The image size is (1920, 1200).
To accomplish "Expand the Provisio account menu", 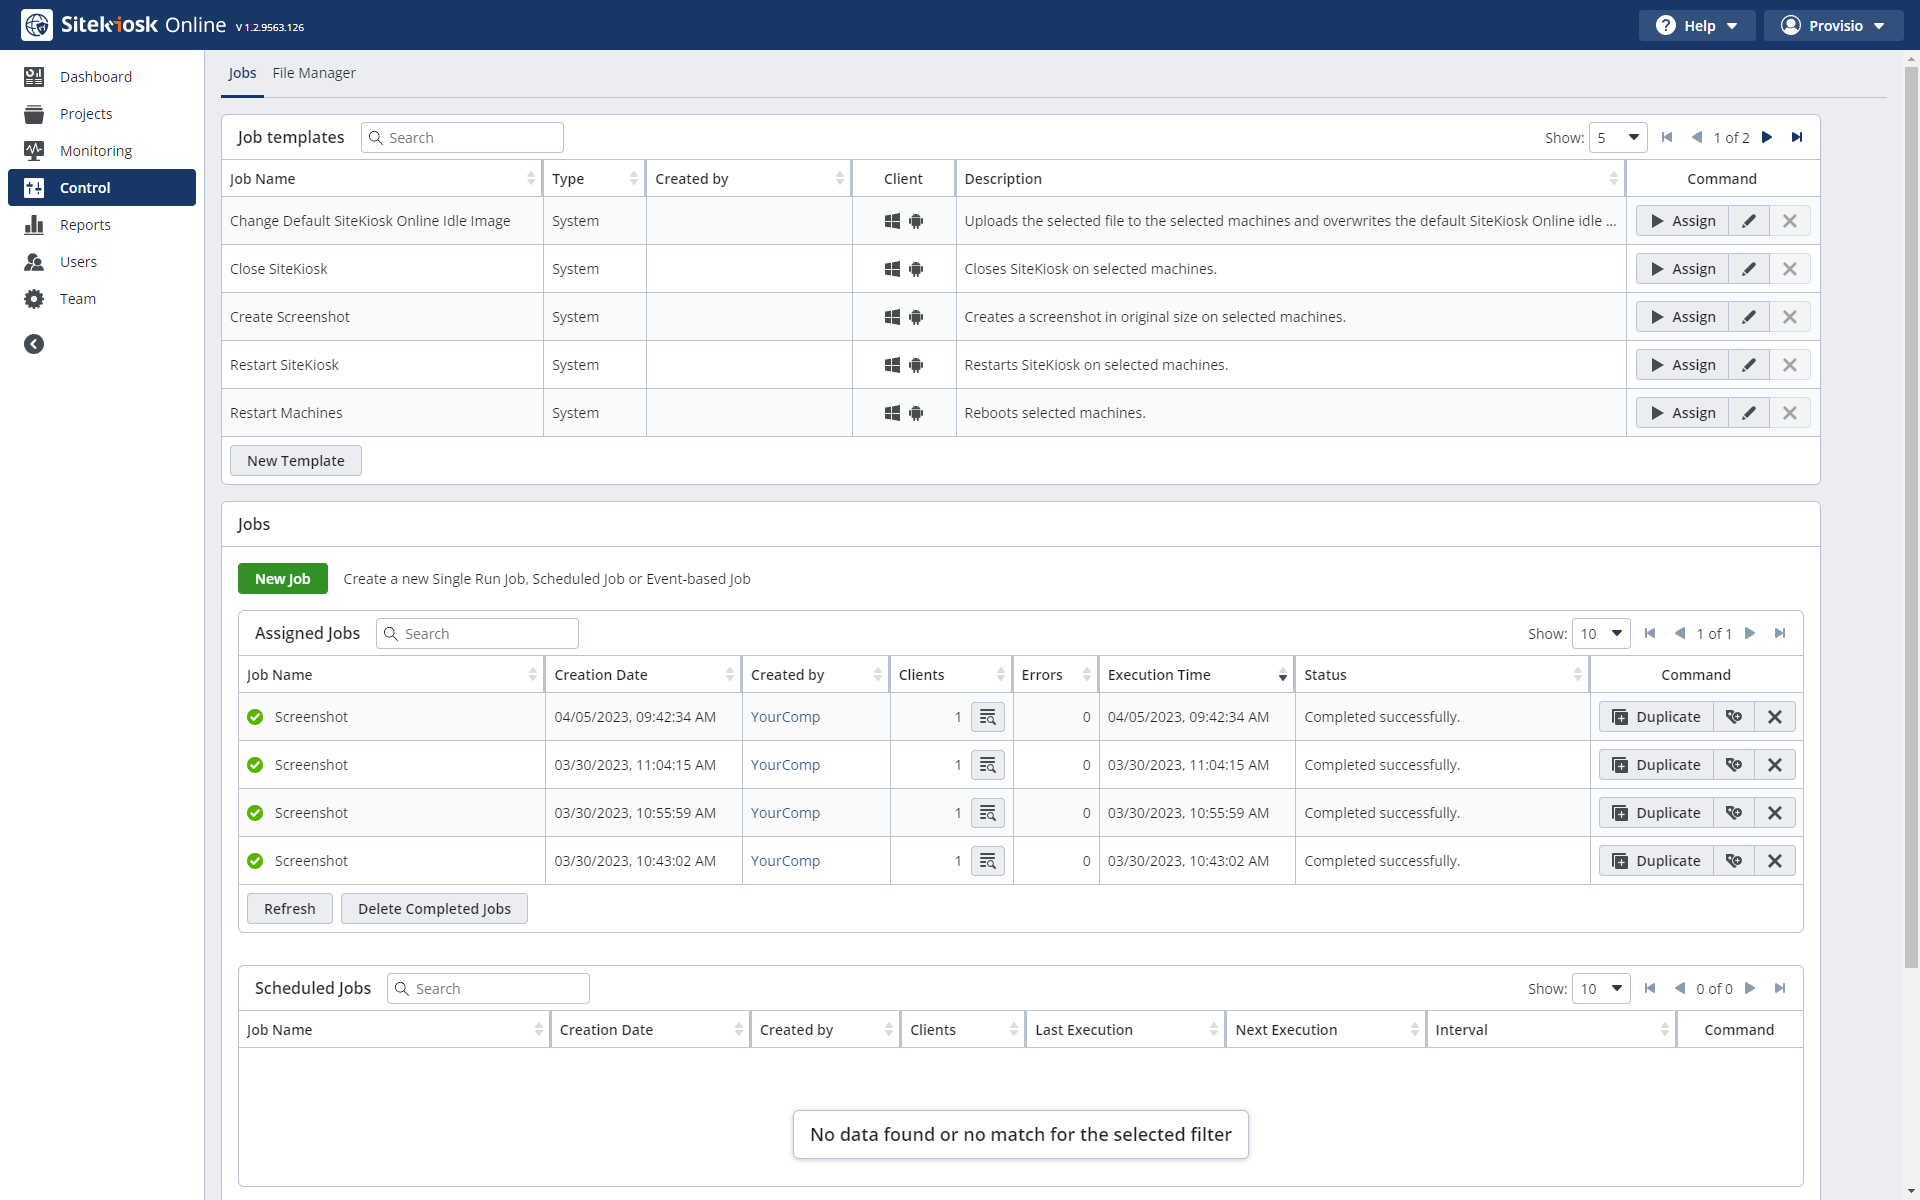I will (x=1832, y=26).
